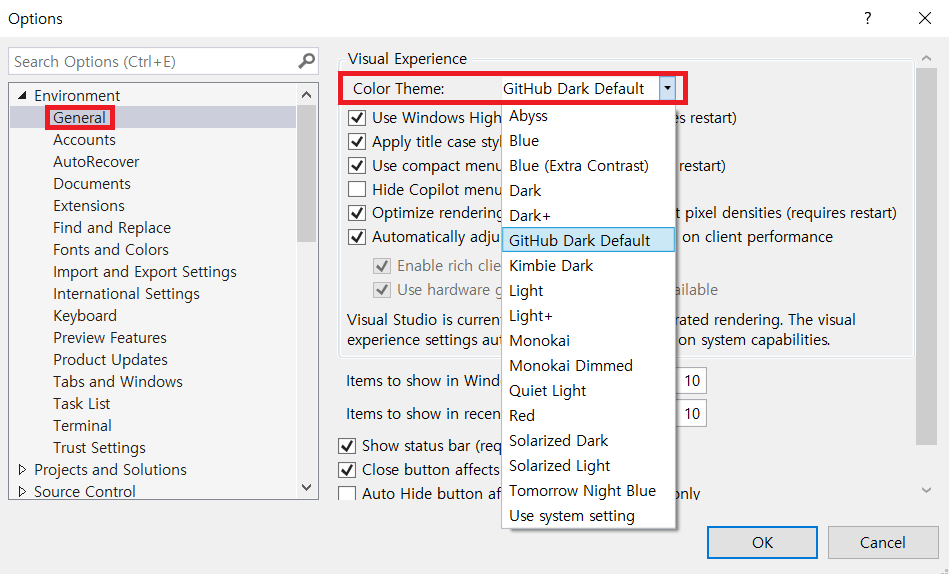Select General under Environment
The image size is (949, 574).
pyautogui.click(x=79, y=117)
